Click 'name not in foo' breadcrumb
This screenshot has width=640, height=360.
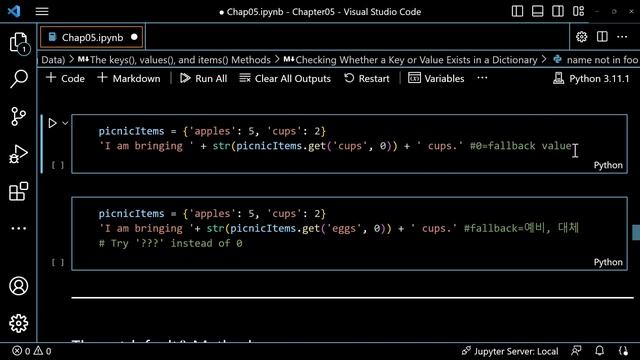tap(596, 60)
